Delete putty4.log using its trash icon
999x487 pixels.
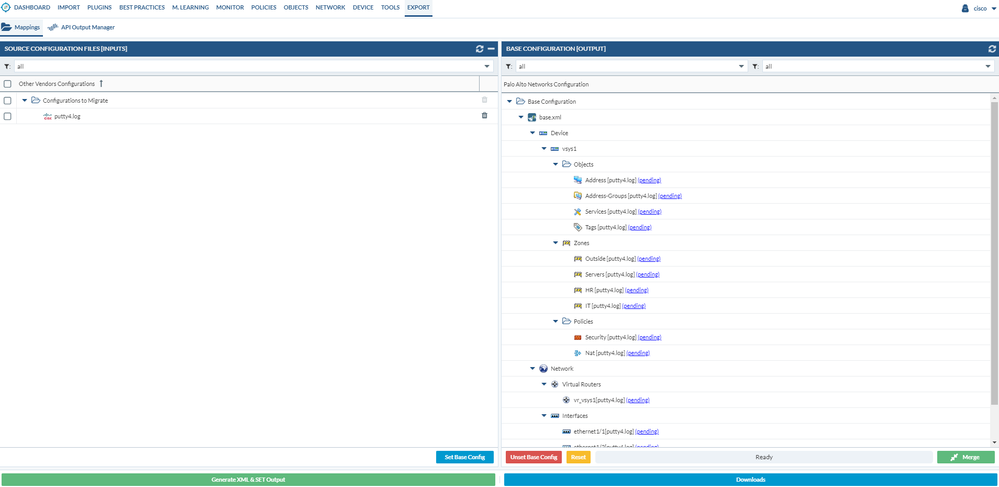point(484,115)
